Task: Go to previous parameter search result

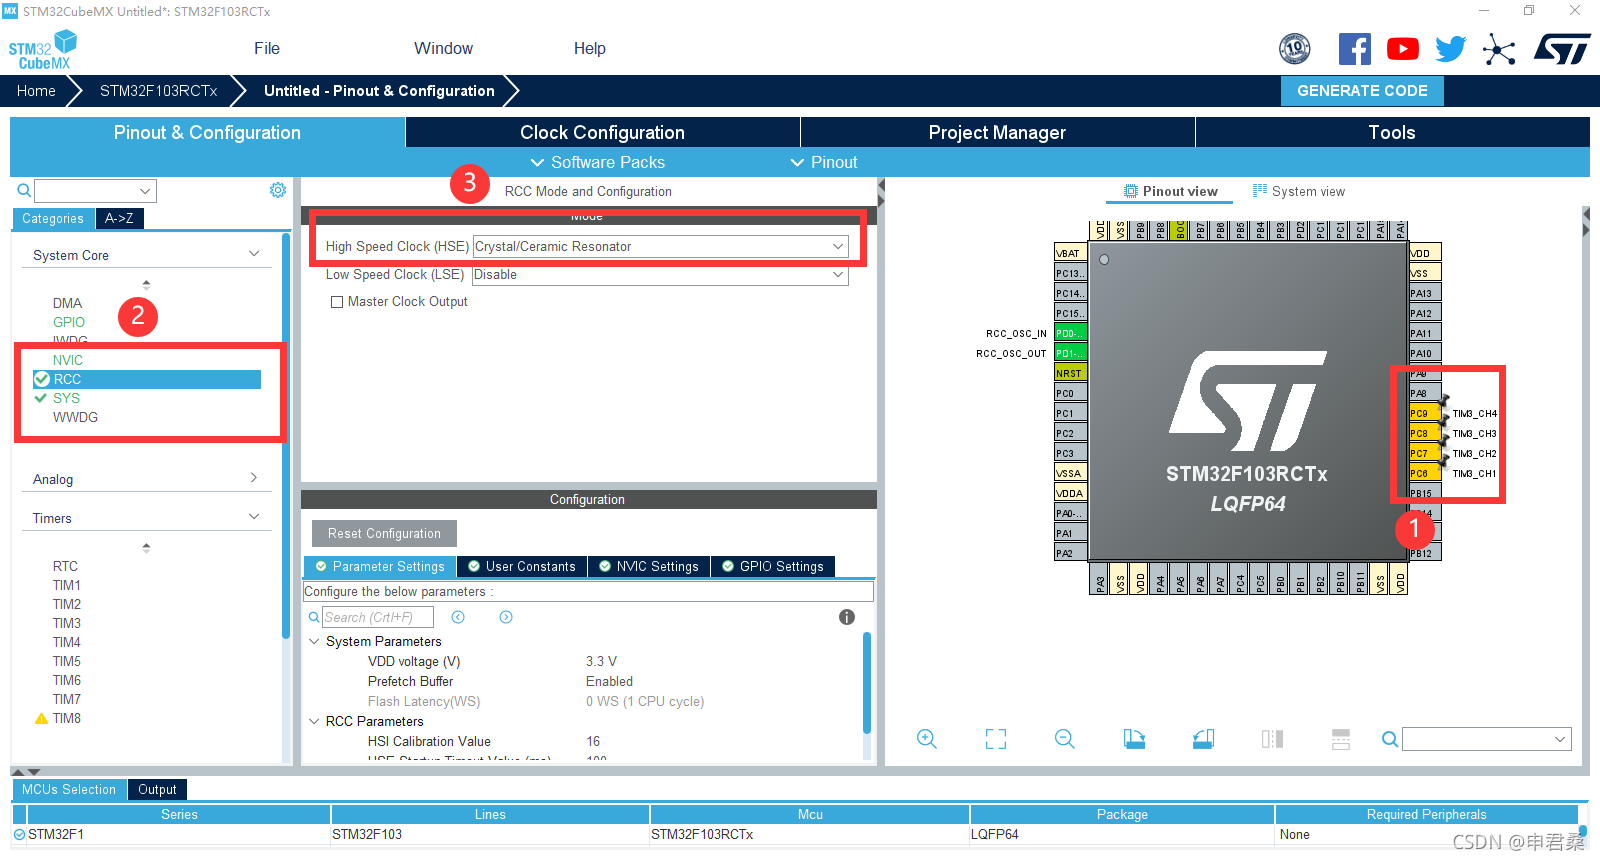Action: [x=458, y=617]
